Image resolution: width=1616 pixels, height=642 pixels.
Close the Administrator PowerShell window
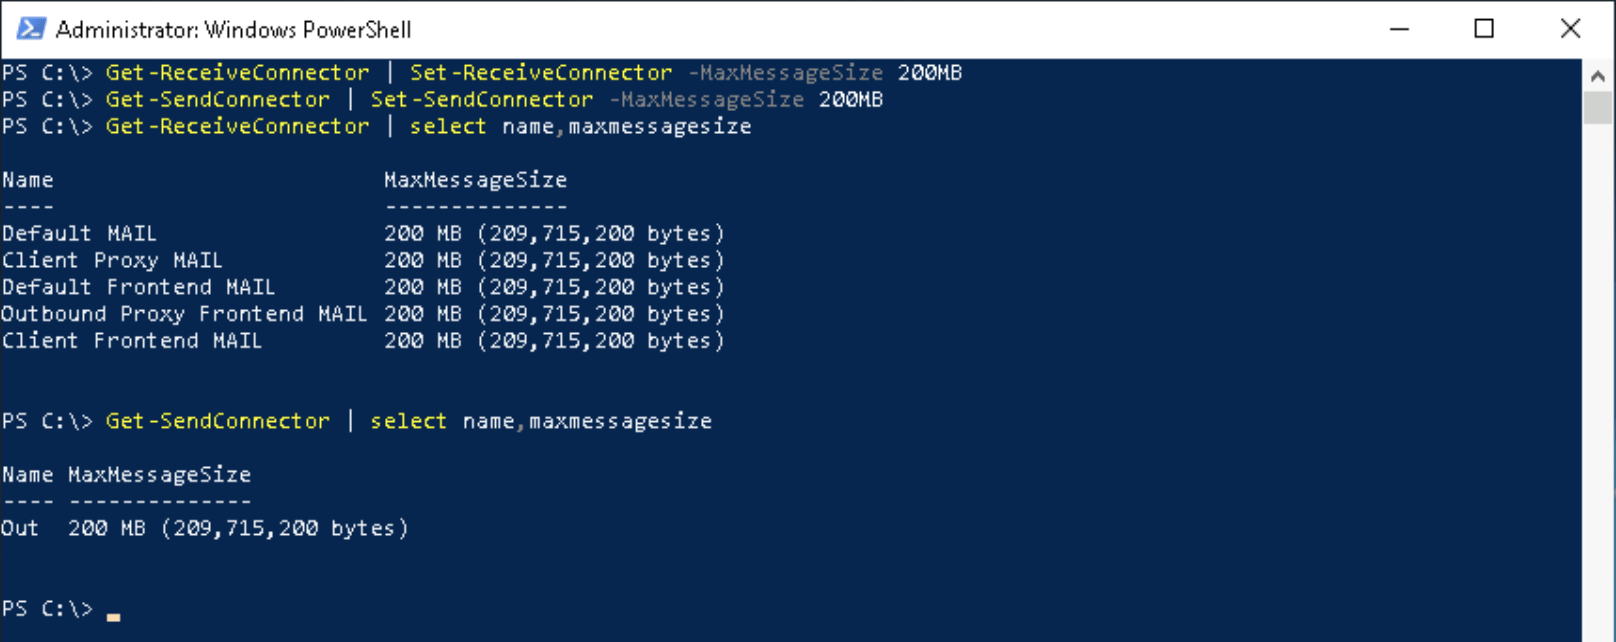click(1570, 29)
